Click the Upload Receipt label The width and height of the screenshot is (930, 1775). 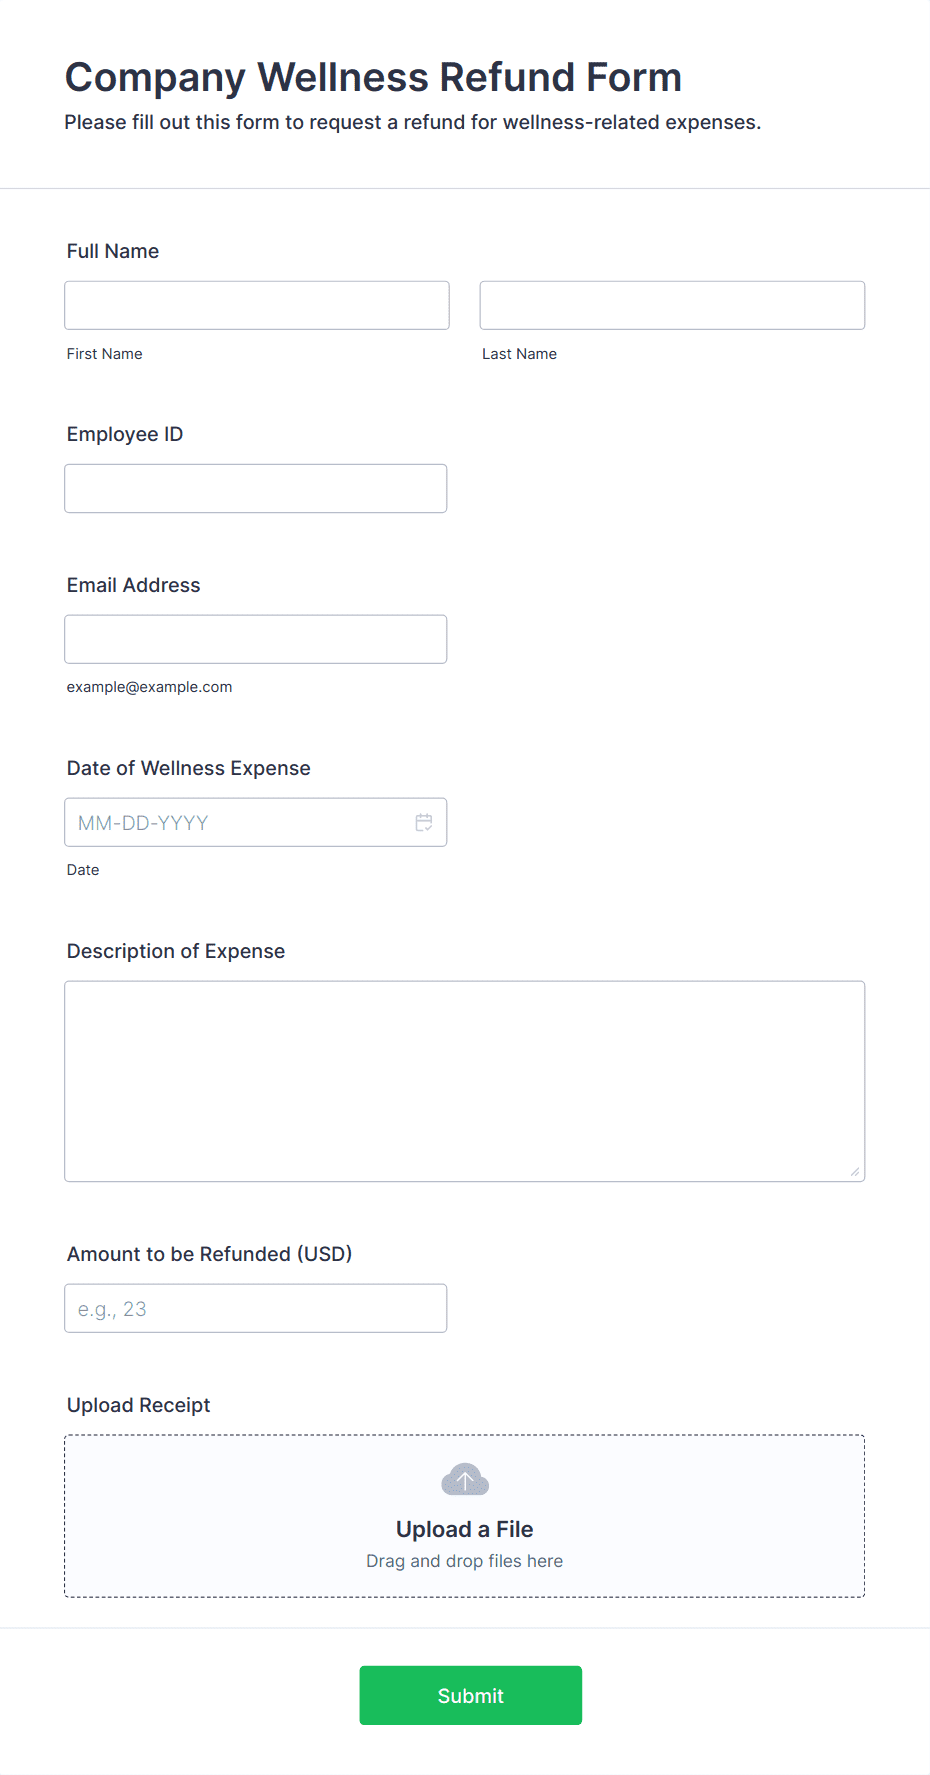pos(139,1405)
